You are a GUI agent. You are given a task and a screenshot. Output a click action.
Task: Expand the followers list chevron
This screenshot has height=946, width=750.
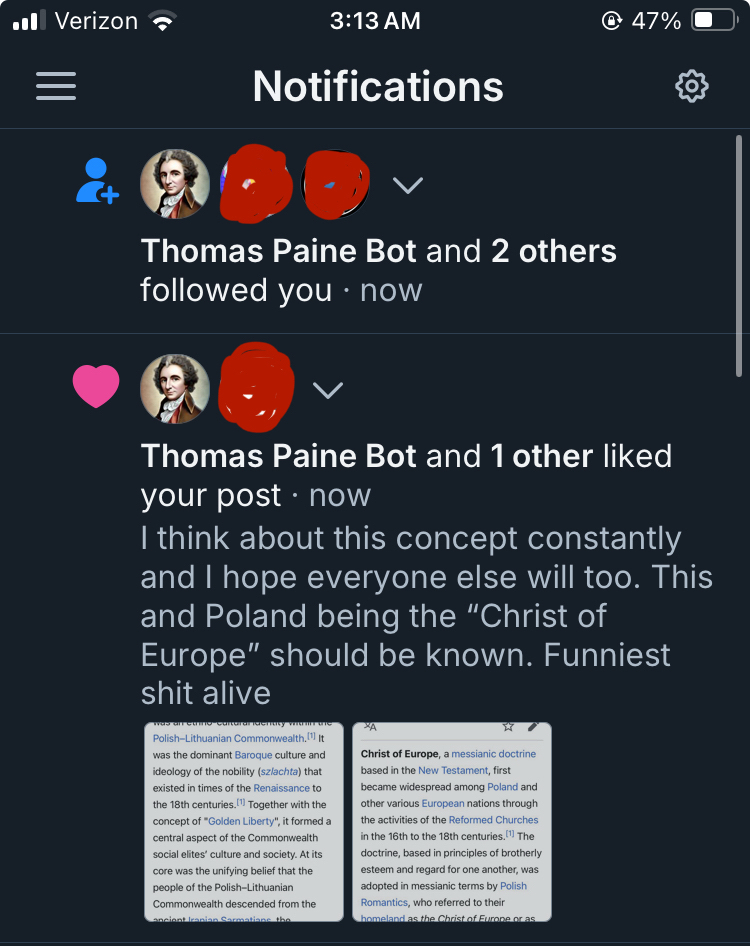407,185
